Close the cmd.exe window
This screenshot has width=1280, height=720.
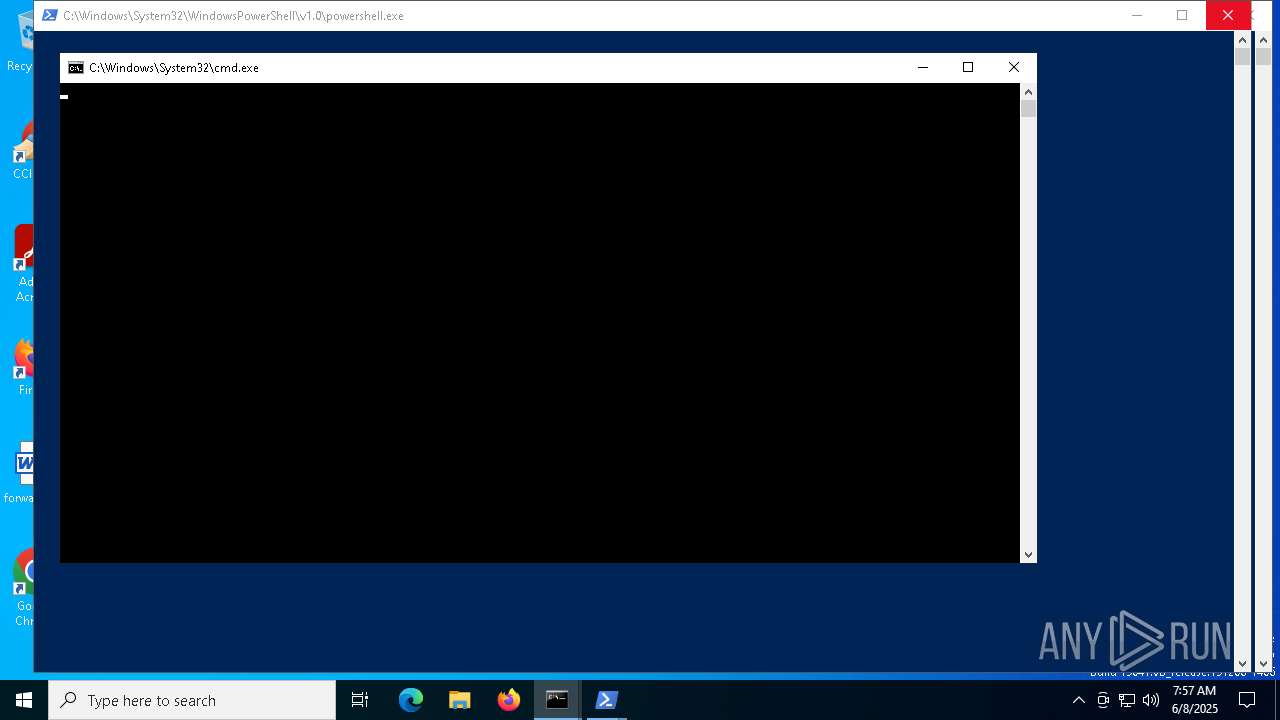click(1014, 67)
